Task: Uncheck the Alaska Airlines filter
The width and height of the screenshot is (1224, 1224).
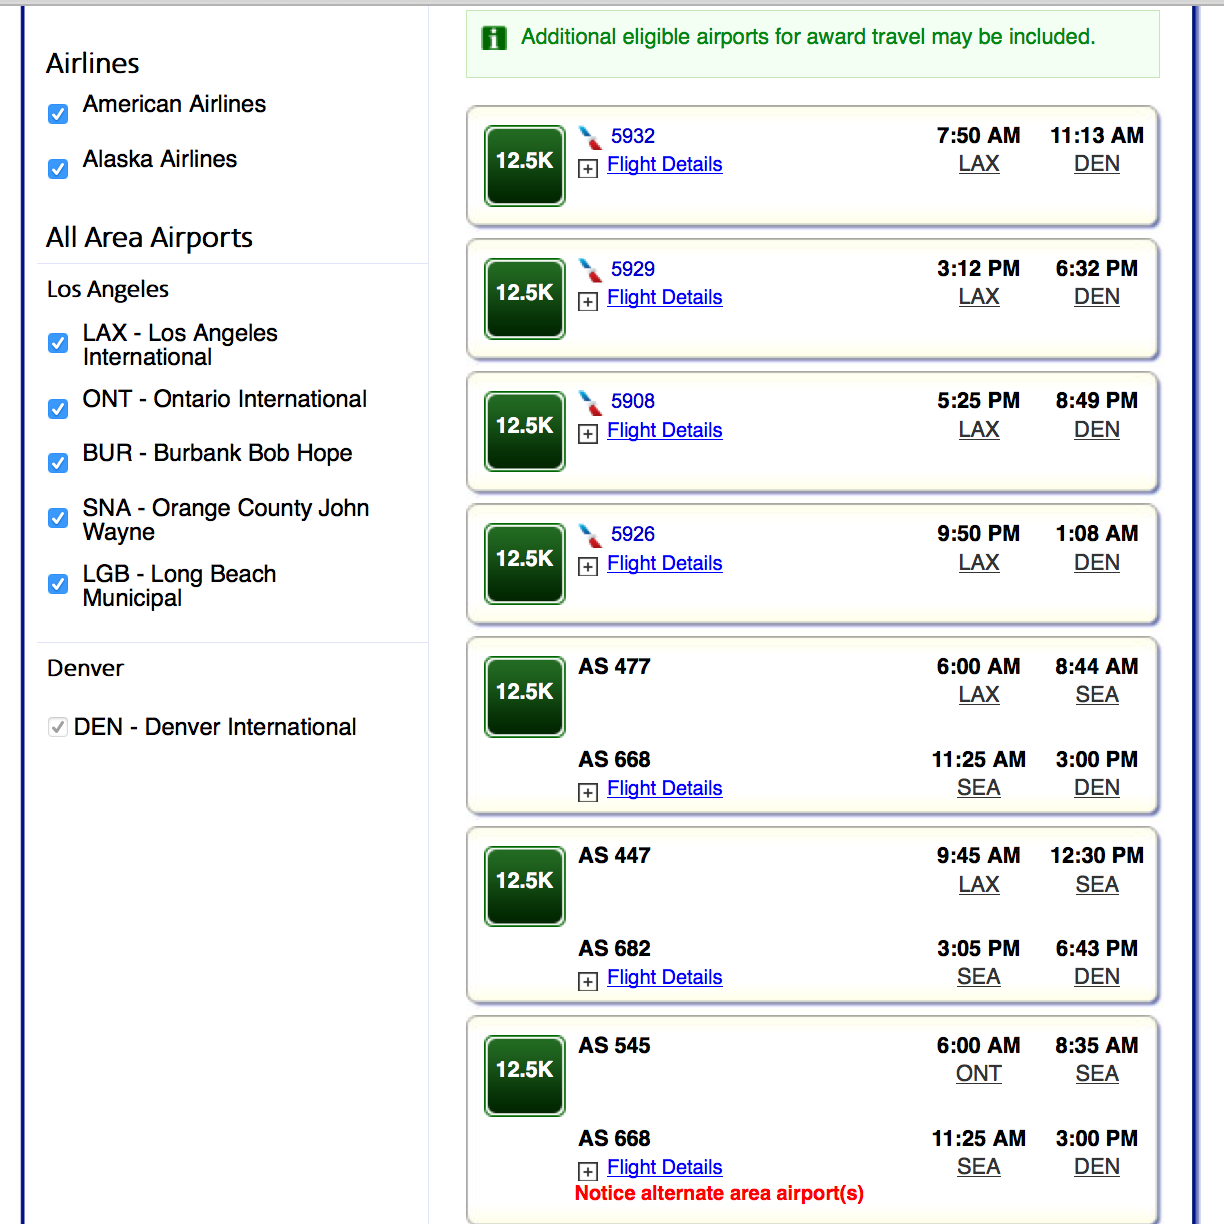Action: point(58,169)
